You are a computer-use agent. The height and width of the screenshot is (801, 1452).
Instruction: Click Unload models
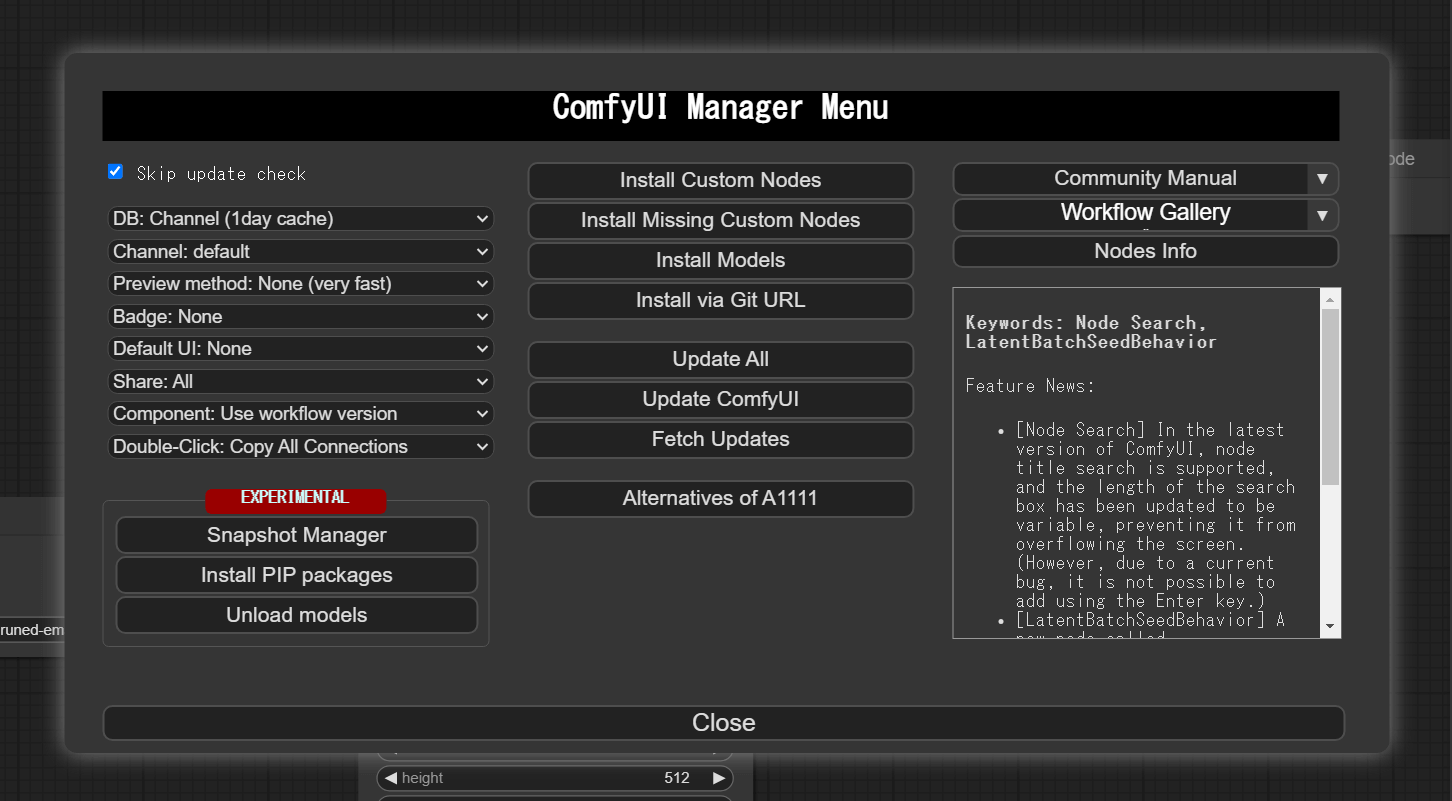click(296, 615)
